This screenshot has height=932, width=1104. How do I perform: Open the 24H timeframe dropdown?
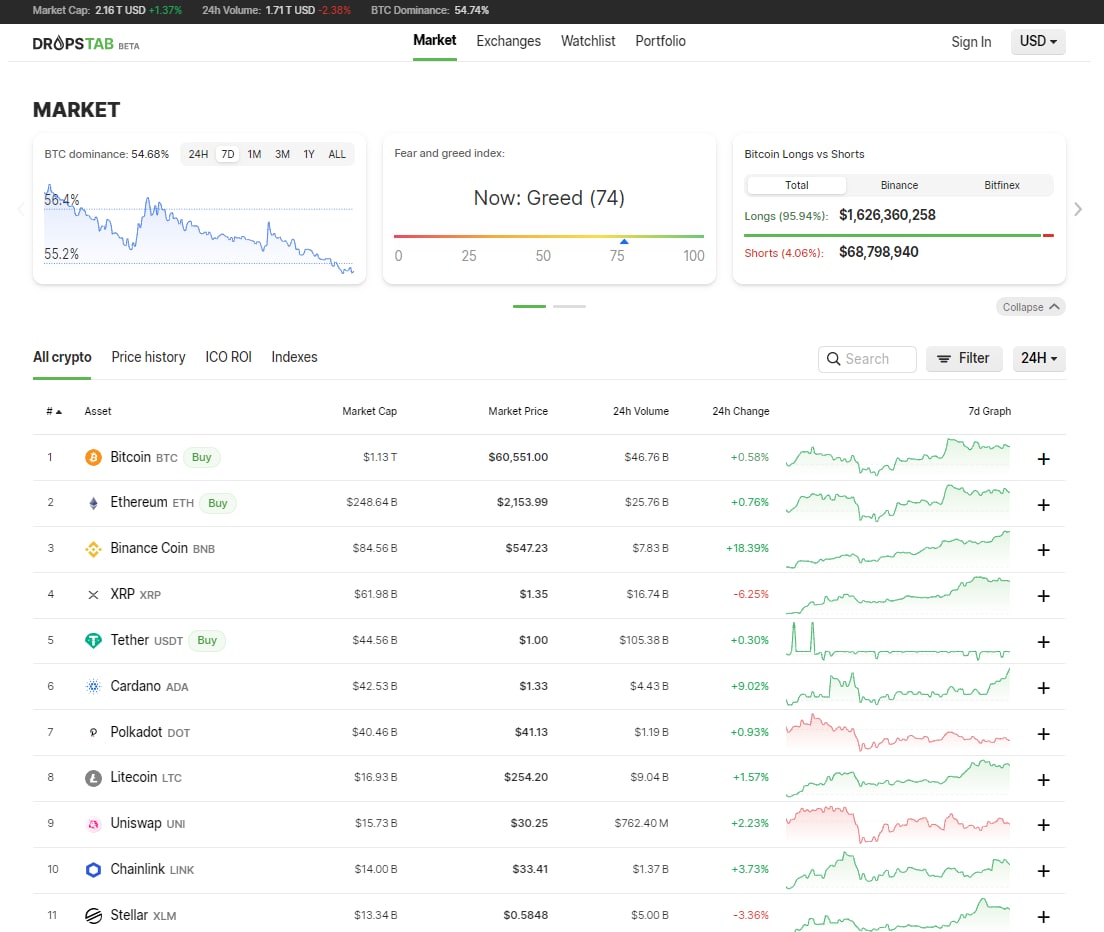(x=1039, y=358)
